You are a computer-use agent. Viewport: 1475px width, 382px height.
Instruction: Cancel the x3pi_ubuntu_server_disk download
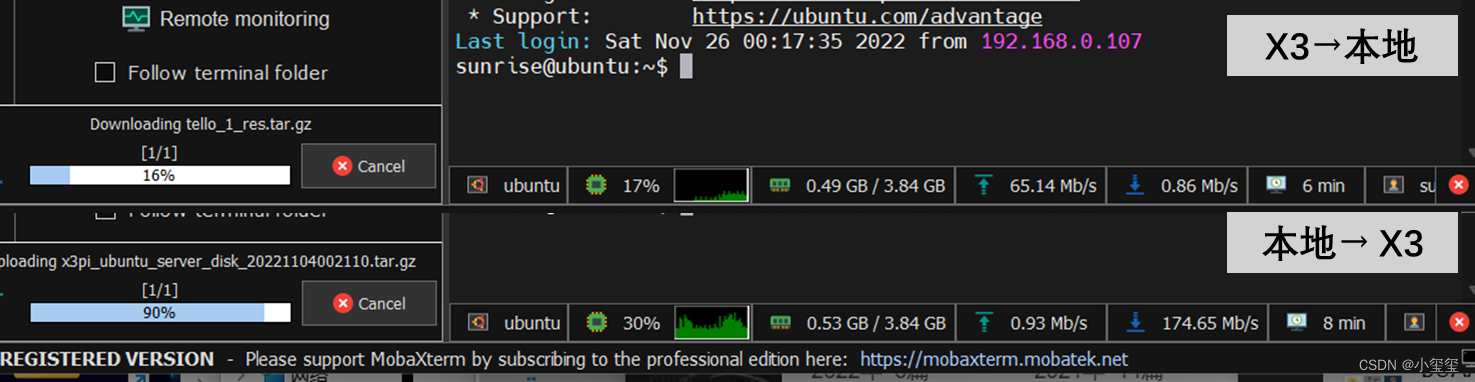pyautogui.click(x=368, y=303)
